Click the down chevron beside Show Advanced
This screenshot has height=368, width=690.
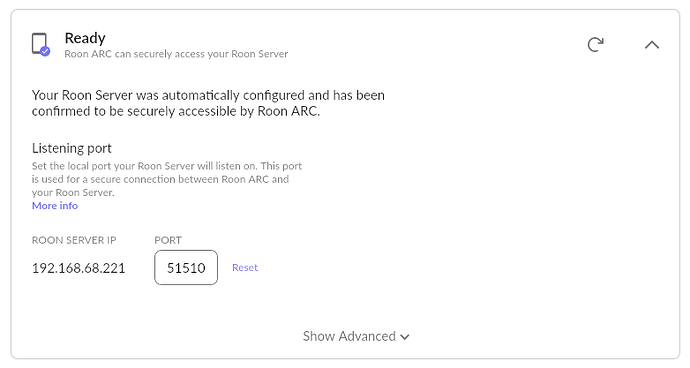tap(405, 337)
